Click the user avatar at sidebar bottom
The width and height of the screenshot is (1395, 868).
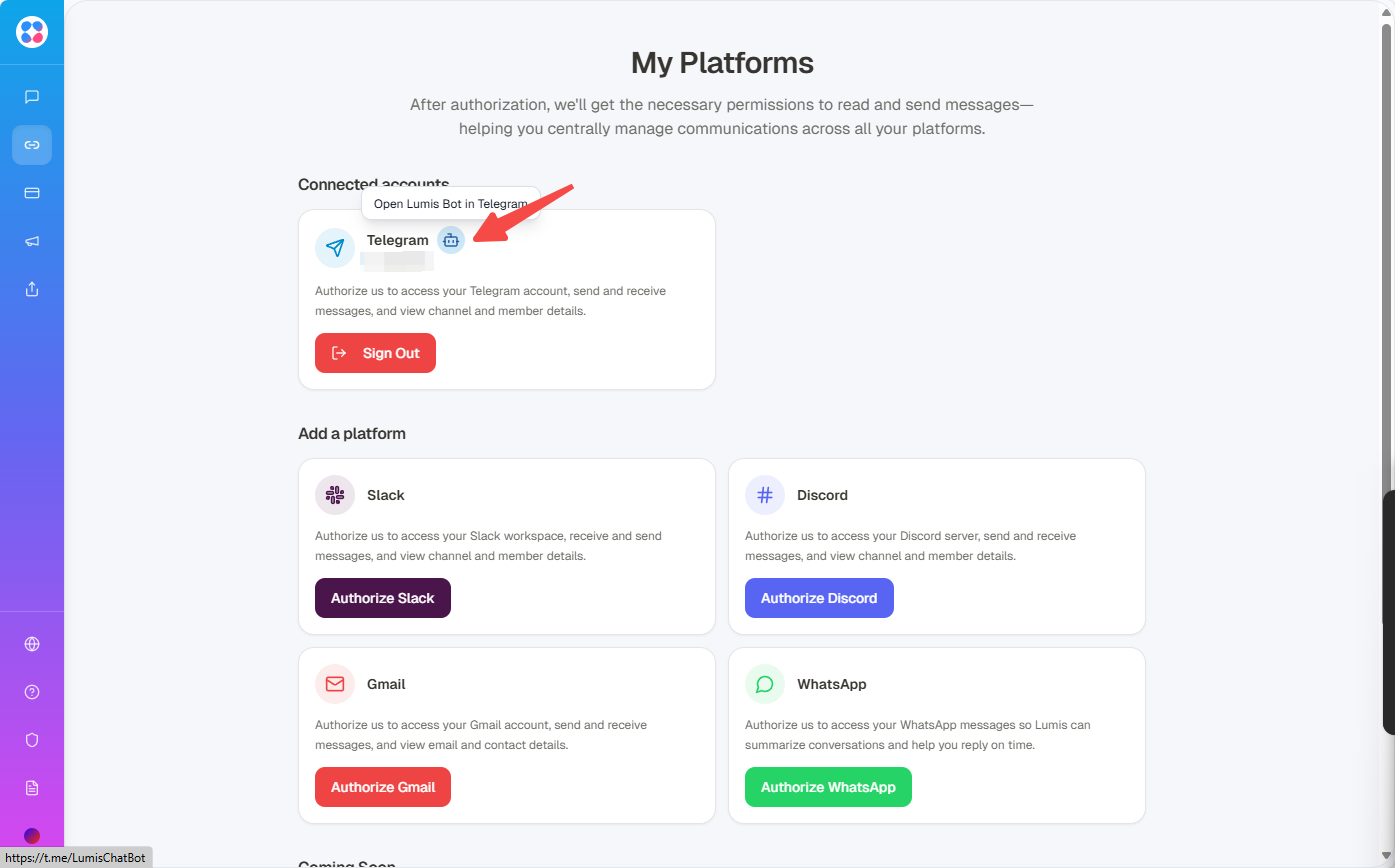[32, 836]
